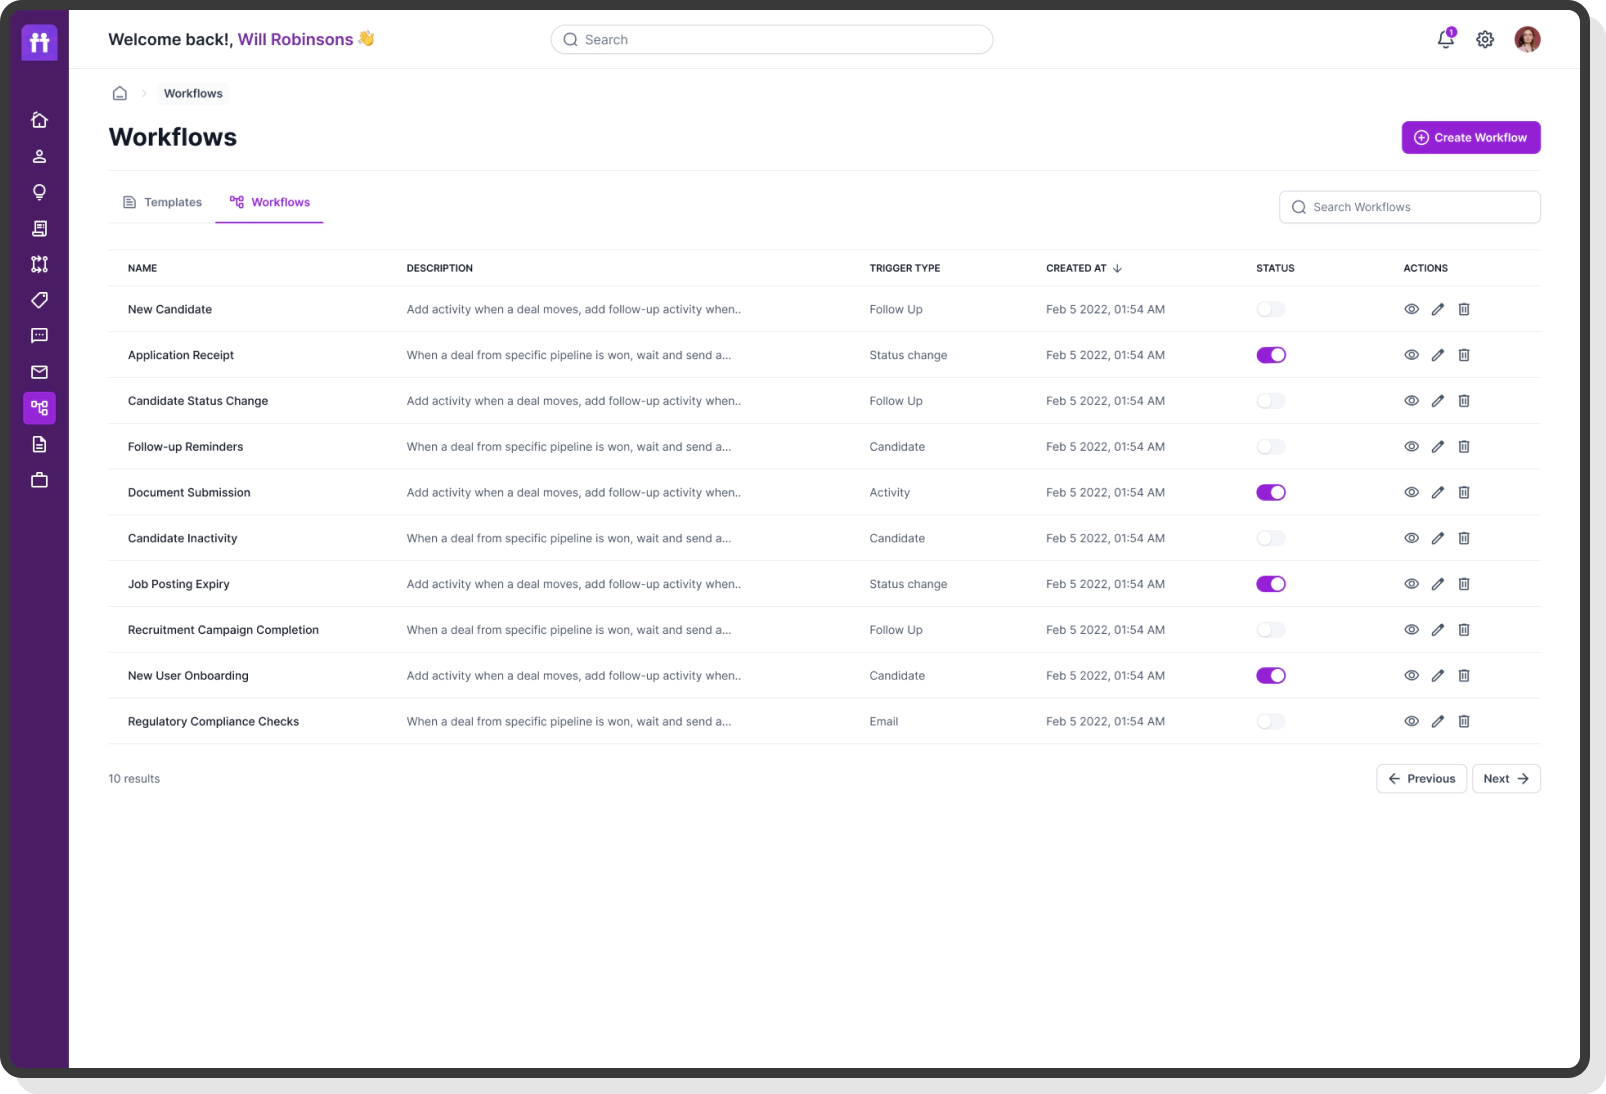Screen dimensions: 1606x1094
Task: Open notifications bell
Action: 1446,39
